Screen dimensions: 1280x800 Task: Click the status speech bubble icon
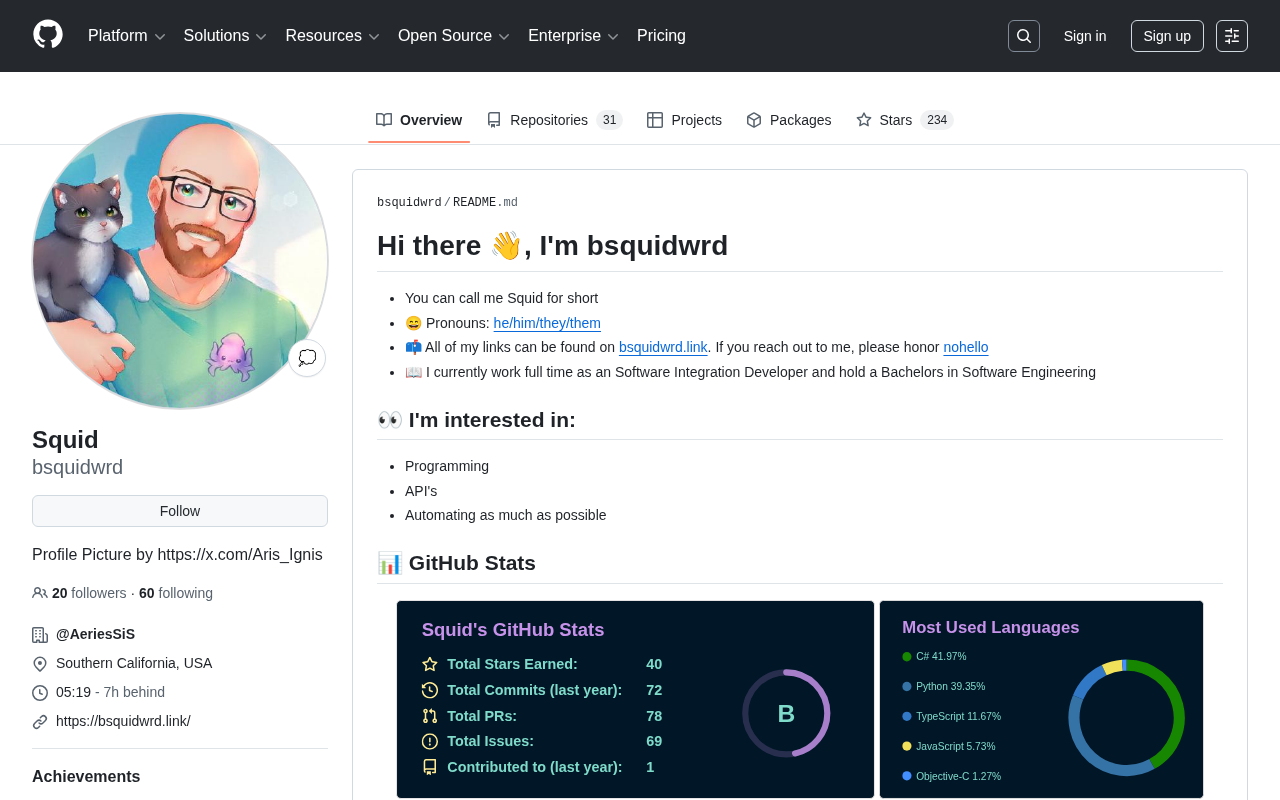[x=307, y=358]
